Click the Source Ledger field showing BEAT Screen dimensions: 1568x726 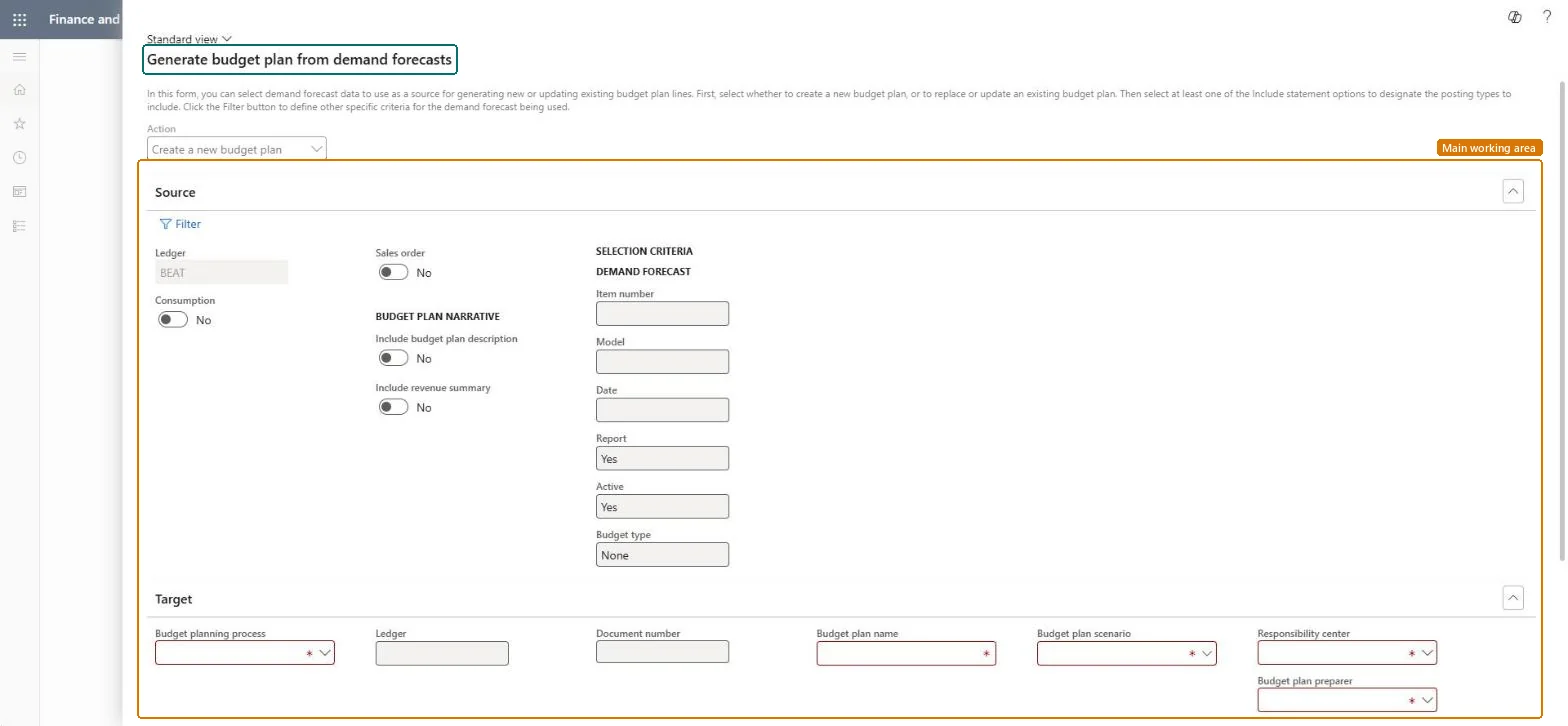tap(221, 272)
